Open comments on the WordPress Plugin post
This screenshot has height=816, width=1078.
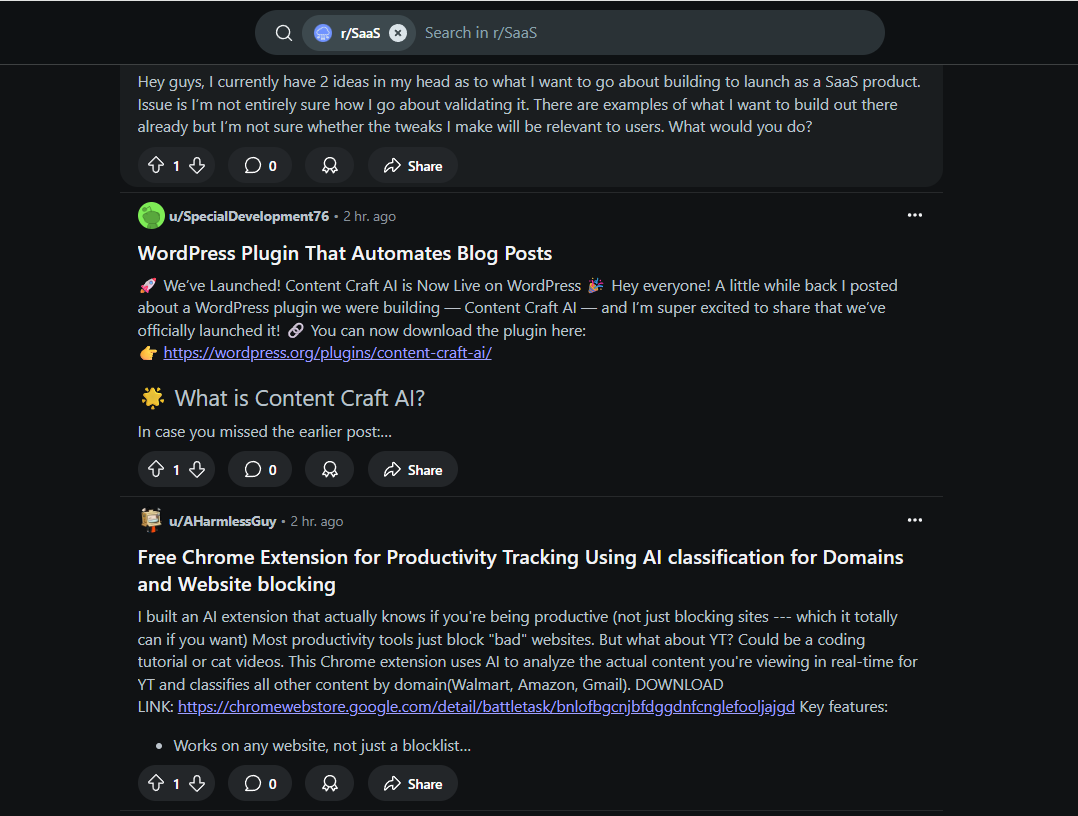point(260,470)
